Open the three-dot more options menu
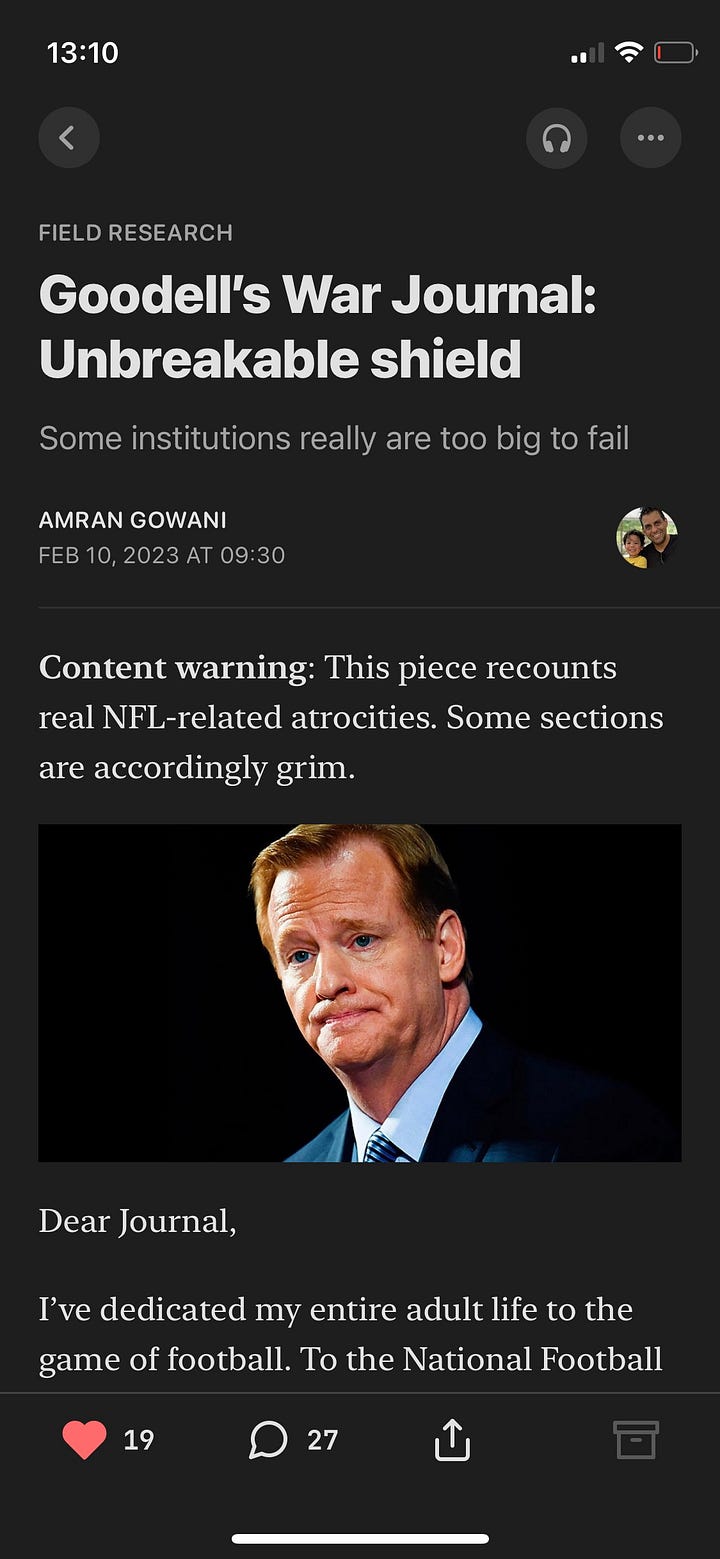 point(650,138)
